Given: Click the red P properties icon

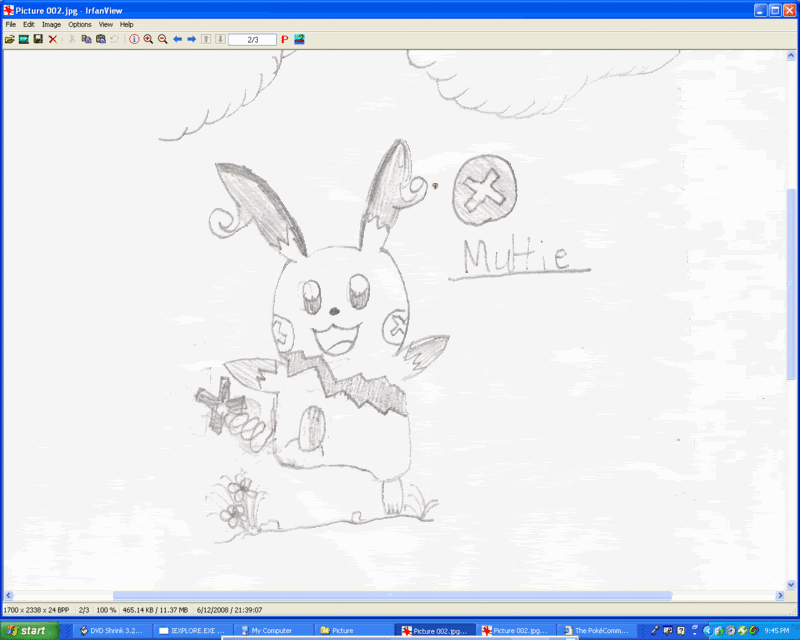Looking at the screenshot, I should [285, 39].
